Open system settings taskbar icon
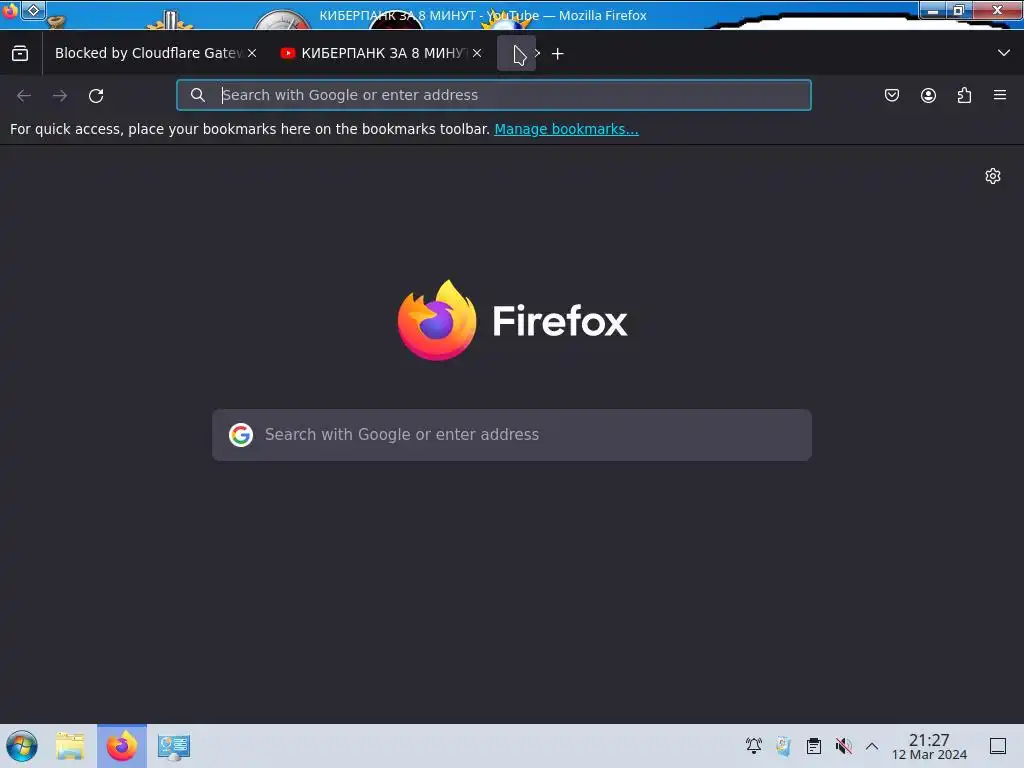The image size is (1024, 768). (174, 746)
